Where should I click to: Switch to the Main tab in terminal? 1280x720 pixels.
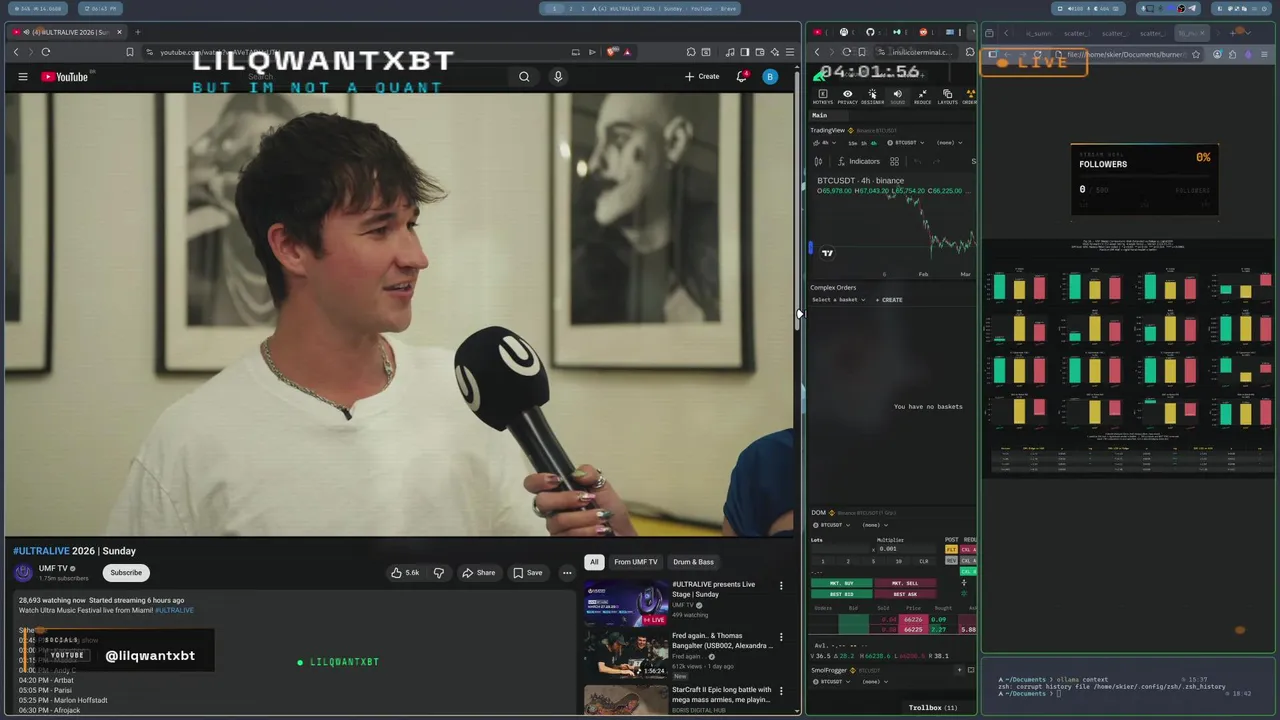pyautogui.click(x=820, y=115)
